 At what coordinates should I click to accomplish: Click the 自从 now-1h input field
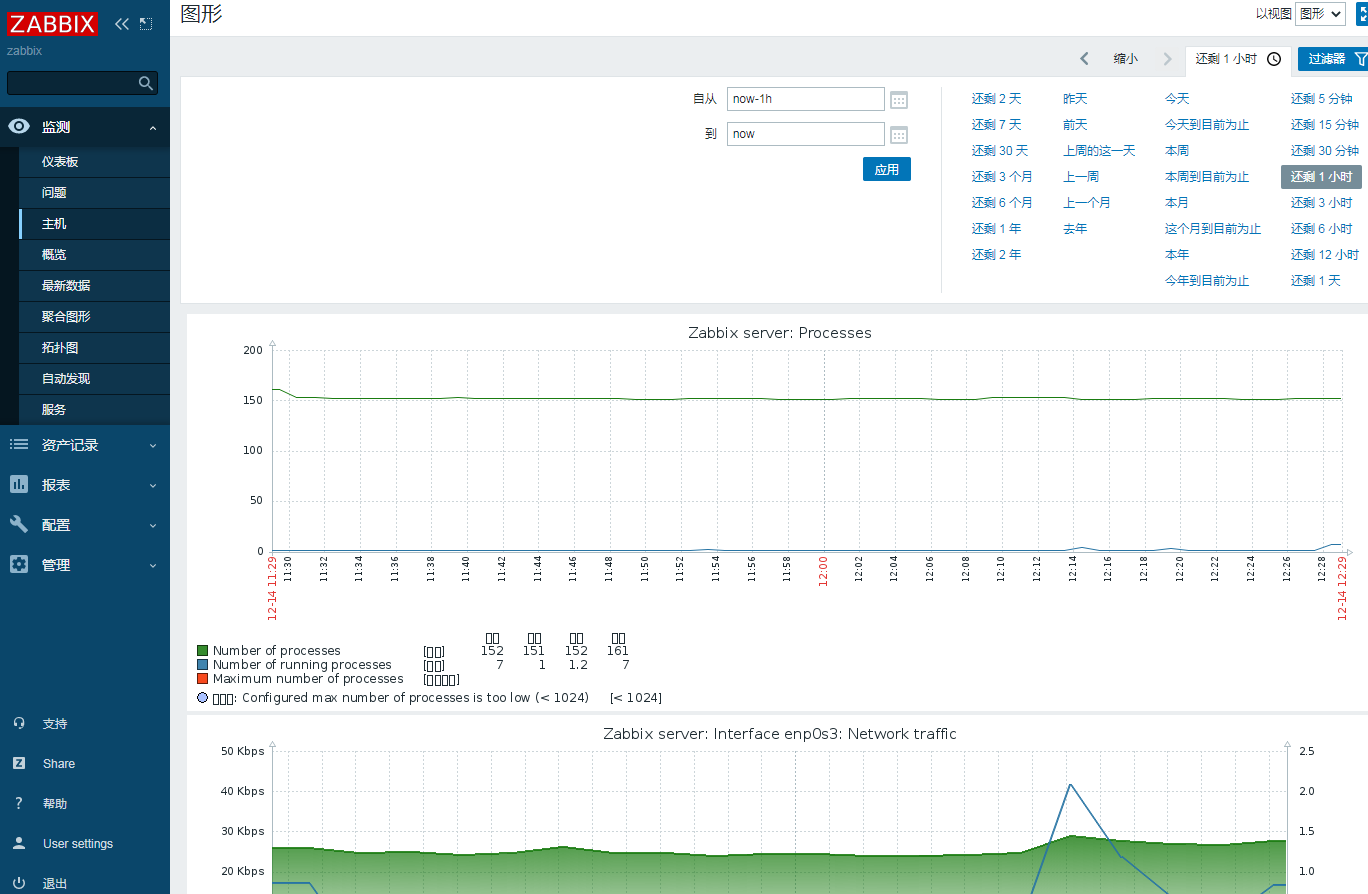pyautogui.click(x=806, y=99)
